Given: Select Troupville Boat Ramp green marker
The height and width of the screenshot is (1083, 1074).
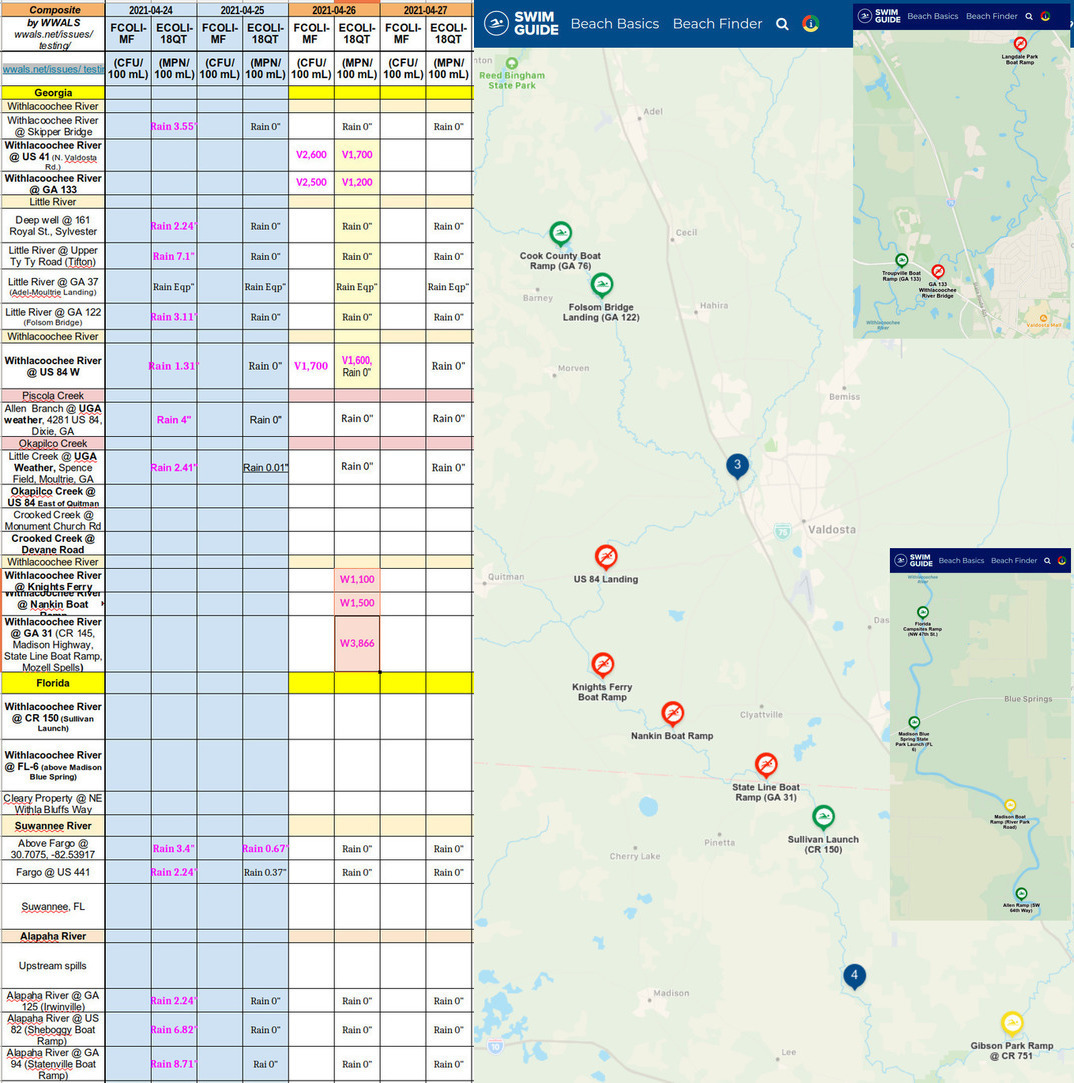Looking at the screenshot, I should coord(901,260).
